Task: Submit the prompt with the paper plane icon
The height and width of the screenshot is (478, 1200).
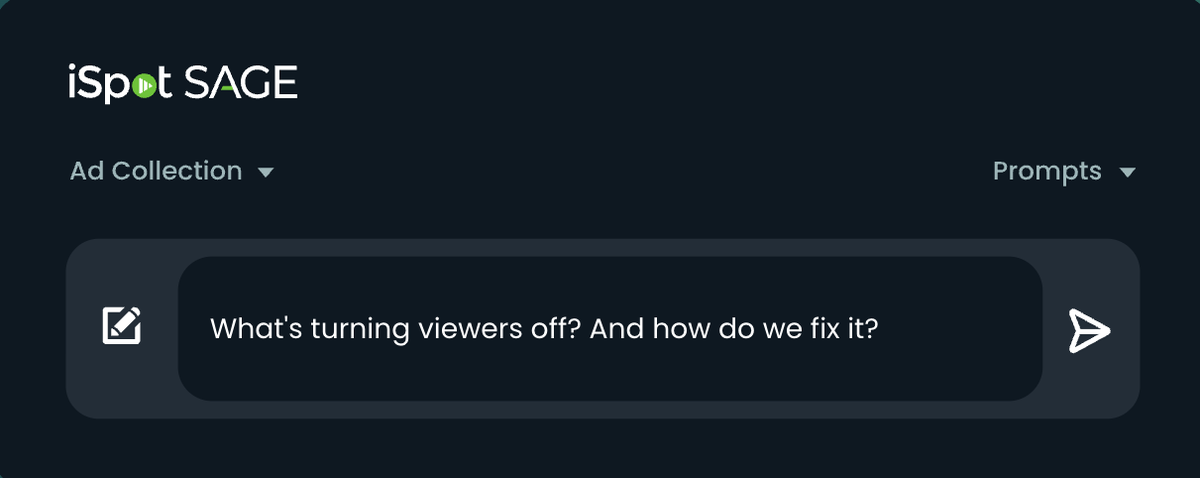Action: [1089, 330]
